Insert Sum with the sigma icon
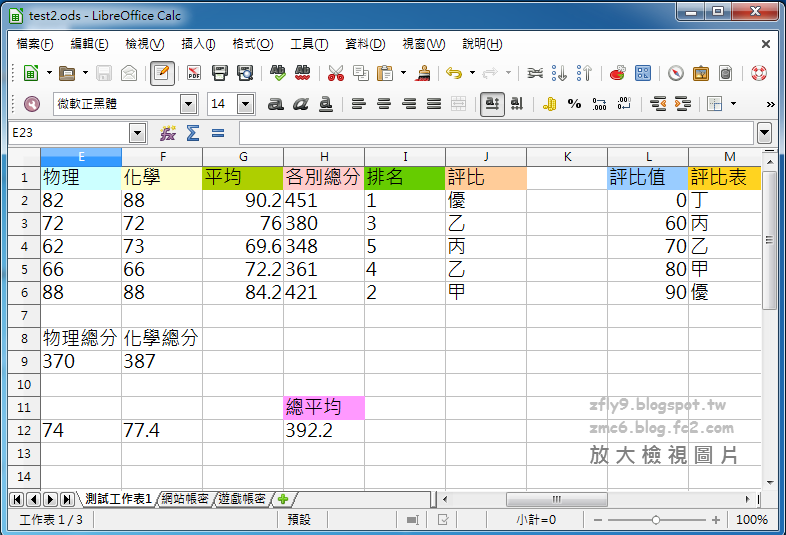The width and height of the screenshot is (786, 535). pyautogui.click(x=192, y=133)
